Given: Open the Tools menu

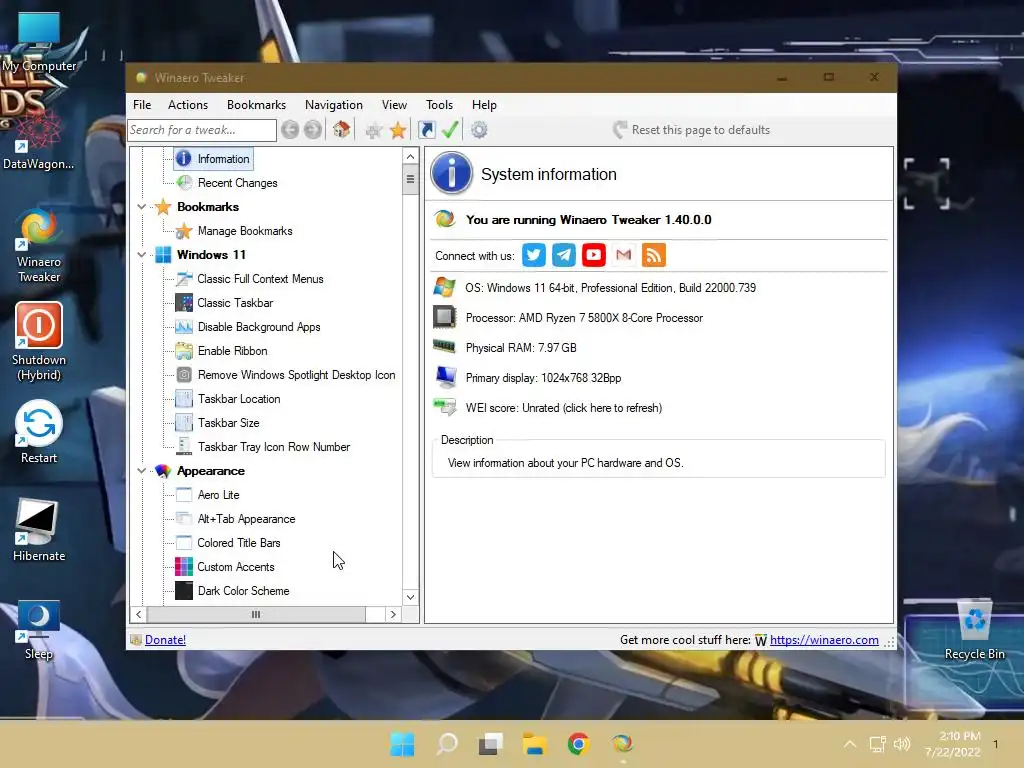Looking at the screenshot, I should tap(440, 104).
